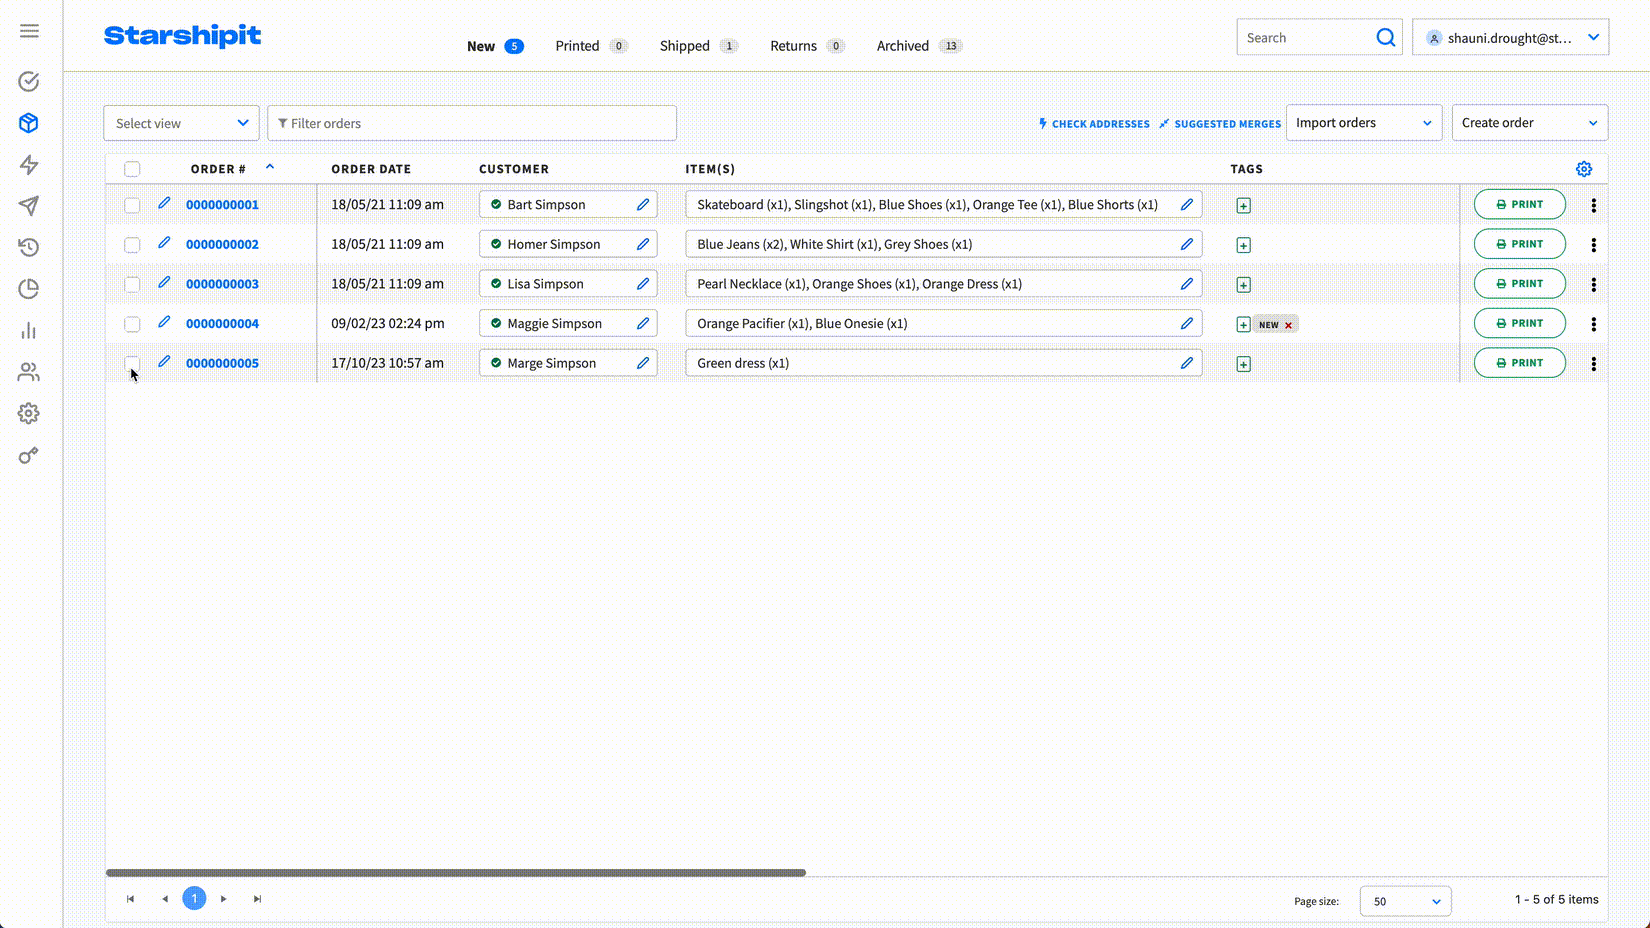Switch to the Shipped tab

click(699, 46)
